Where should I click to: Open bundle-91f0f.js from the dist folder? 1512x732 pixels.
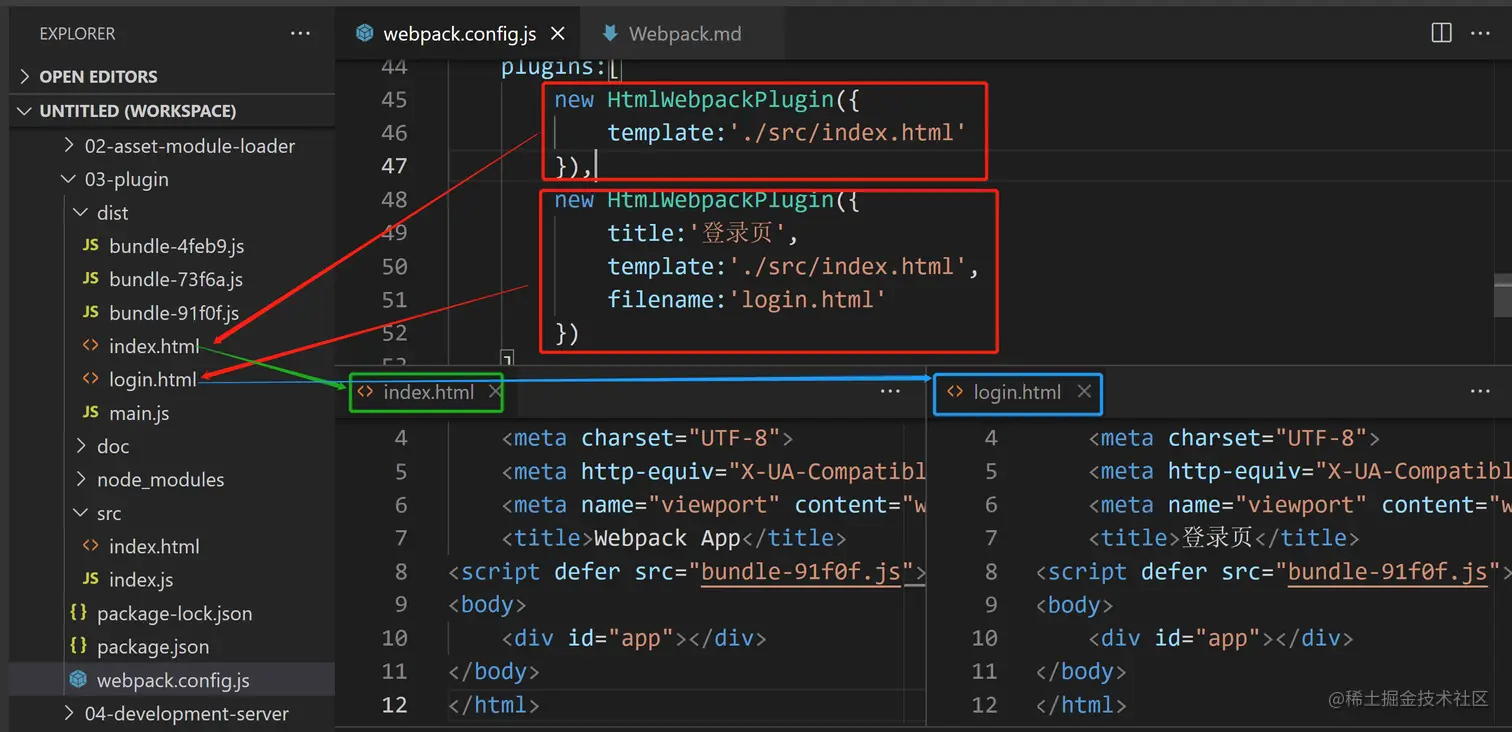tap(172, 313)
